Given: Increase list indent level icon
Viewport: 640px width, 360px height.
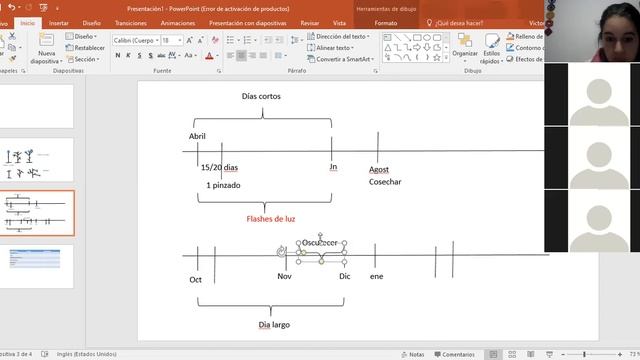Looking at the screenshot, I should click(x=279, y=40).
